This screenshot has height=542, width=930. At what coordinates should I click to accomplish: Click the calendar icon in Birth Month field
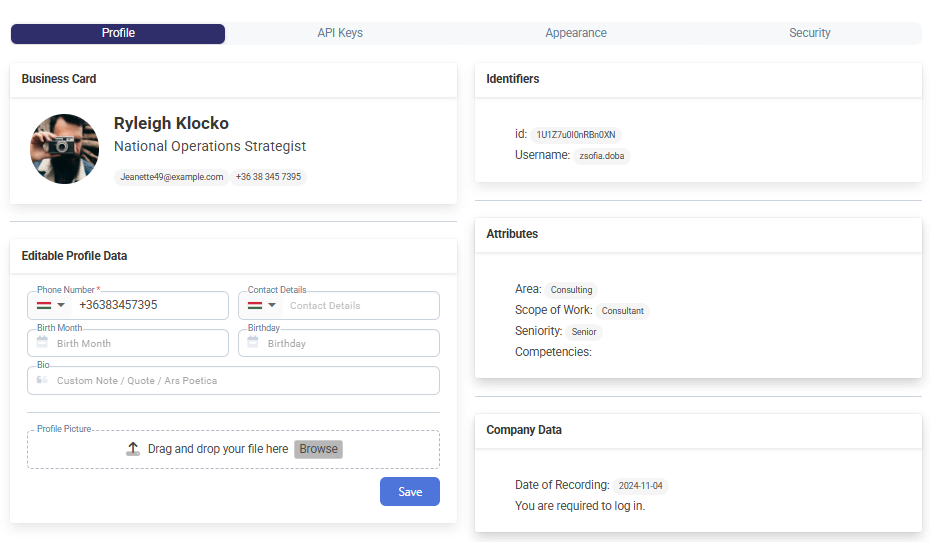click(42, 343)
